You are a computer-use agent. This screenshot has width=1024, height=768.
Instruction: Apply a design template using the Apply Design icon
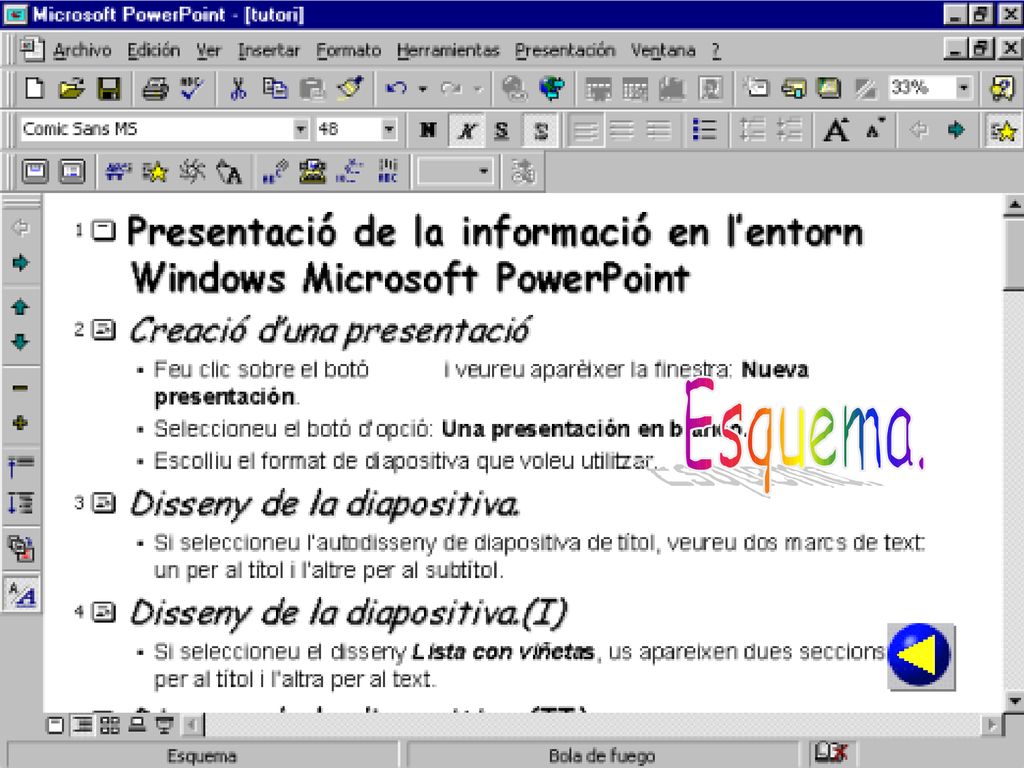[829, 88]
